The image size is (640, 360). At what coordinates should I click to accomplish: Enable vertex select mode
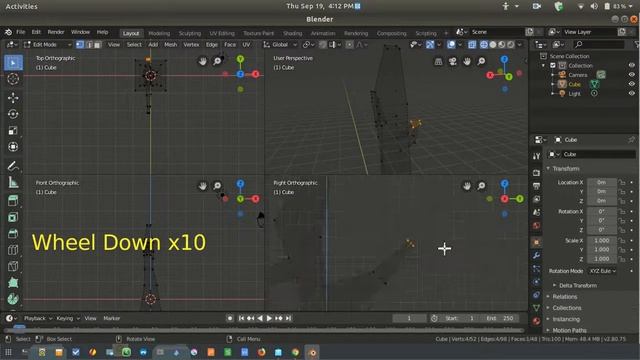80,44
